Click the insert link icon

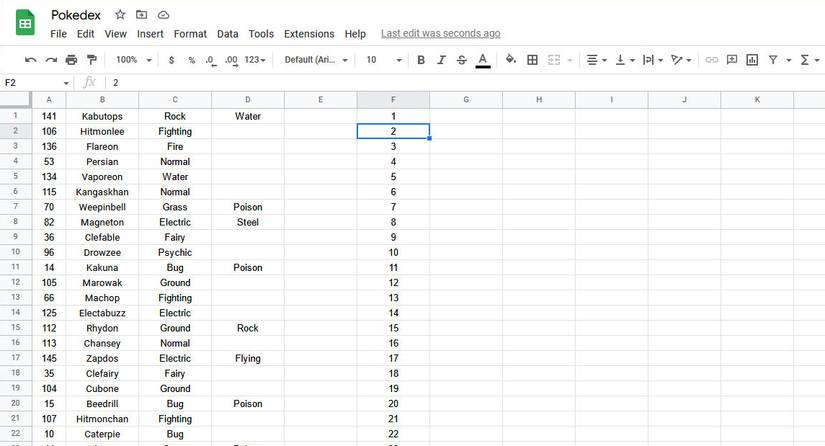[x=711, y=60]
